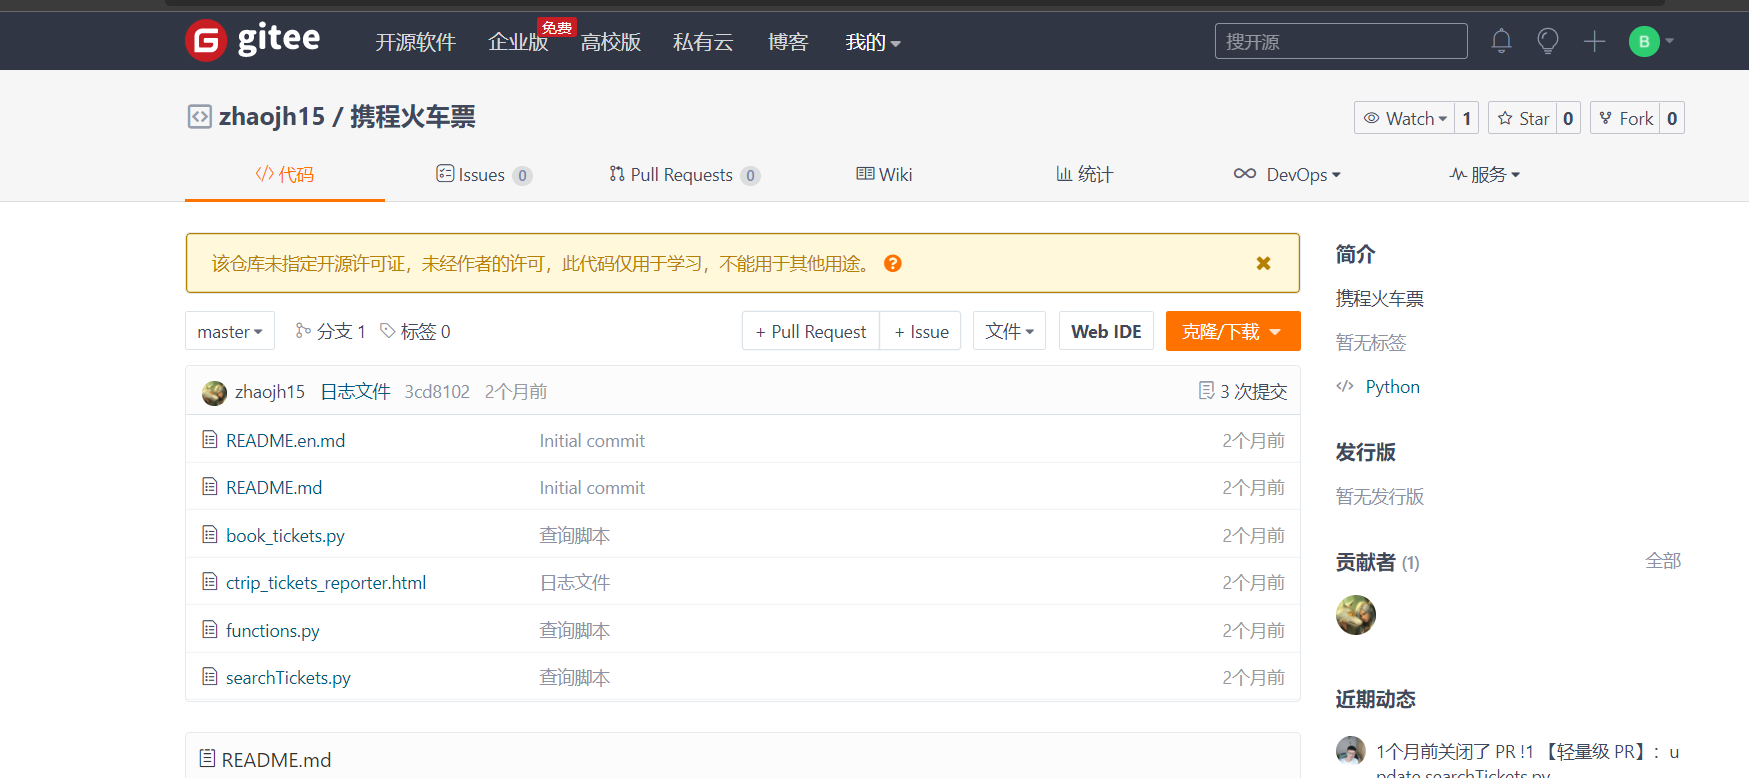Click the zhaojh15 committer avatar
This screenshot has width=1749, height=778.
214,392
